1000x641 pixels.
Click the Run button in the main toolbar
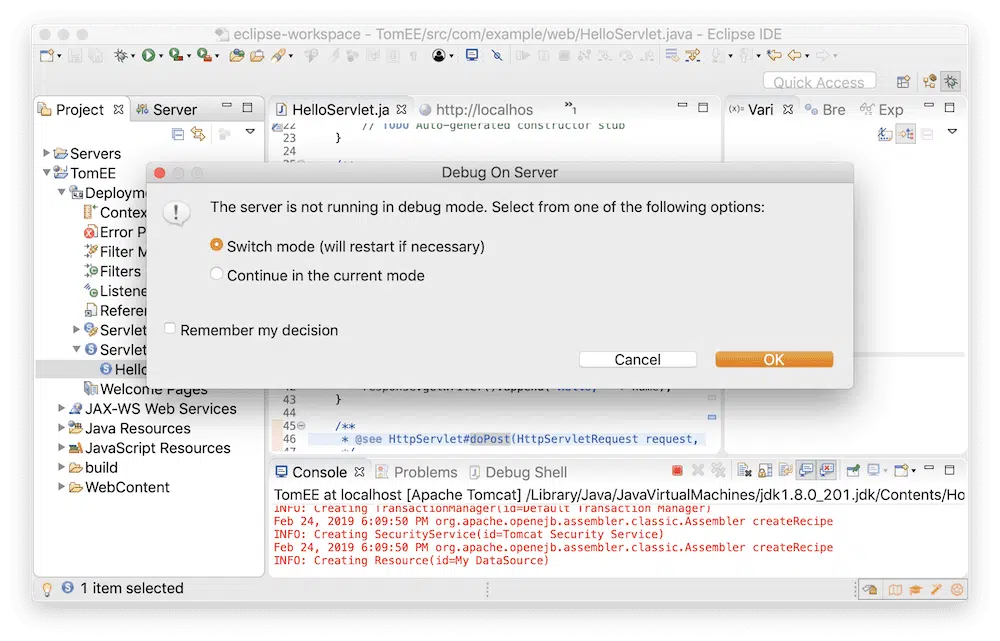(x=148, y=56)
